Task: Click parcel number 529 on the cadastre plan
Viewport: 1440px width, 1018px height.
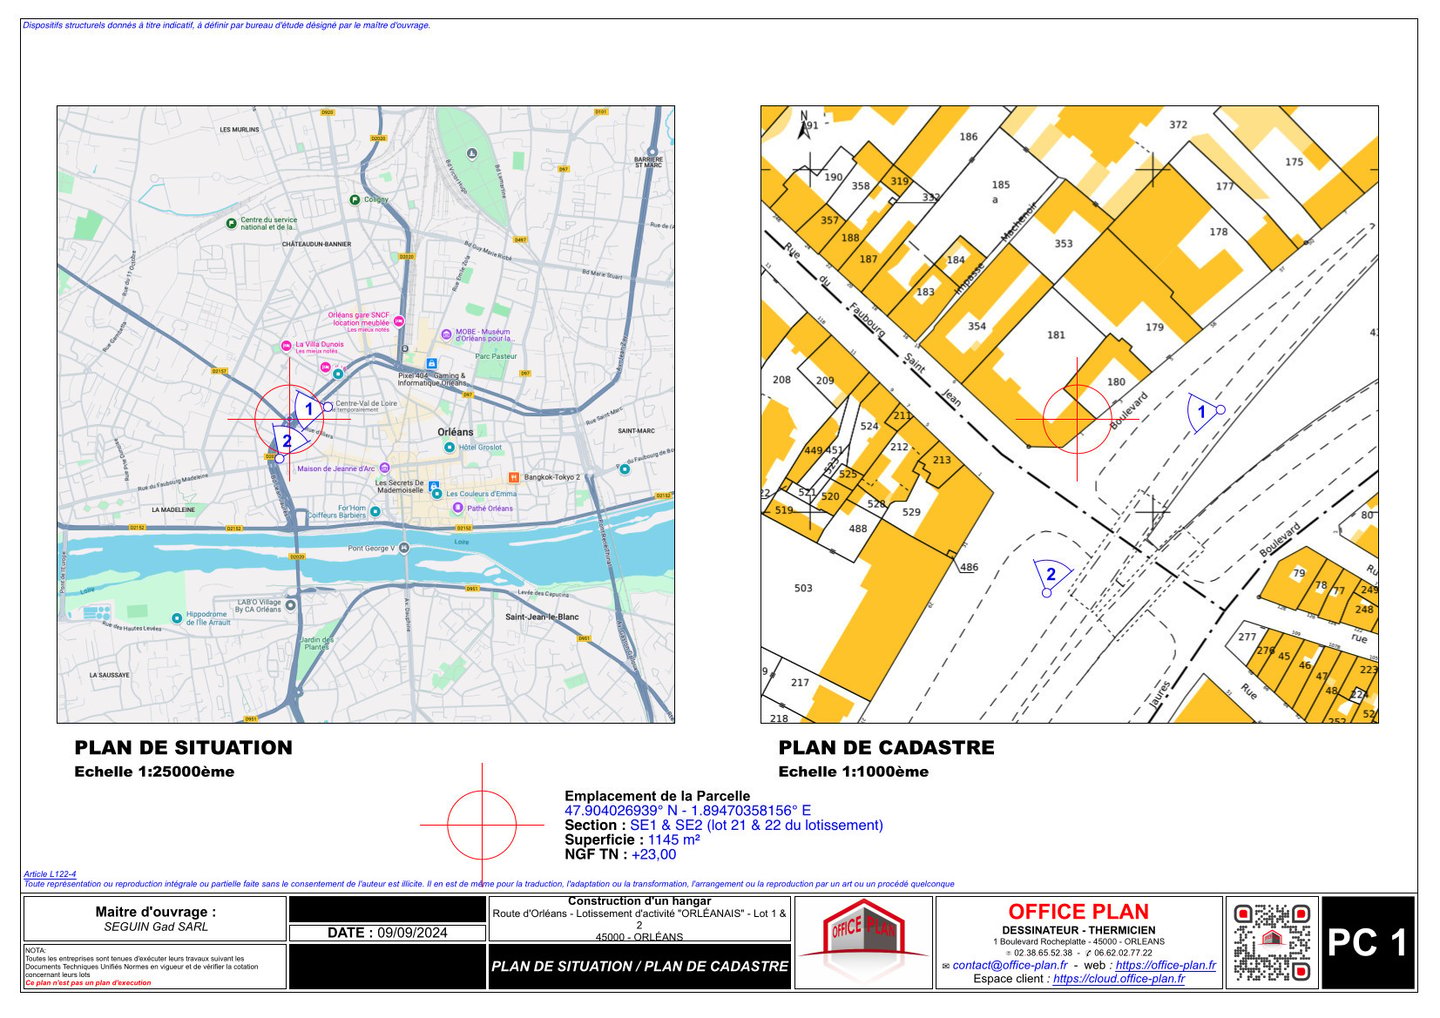Action: coord(911,512)
